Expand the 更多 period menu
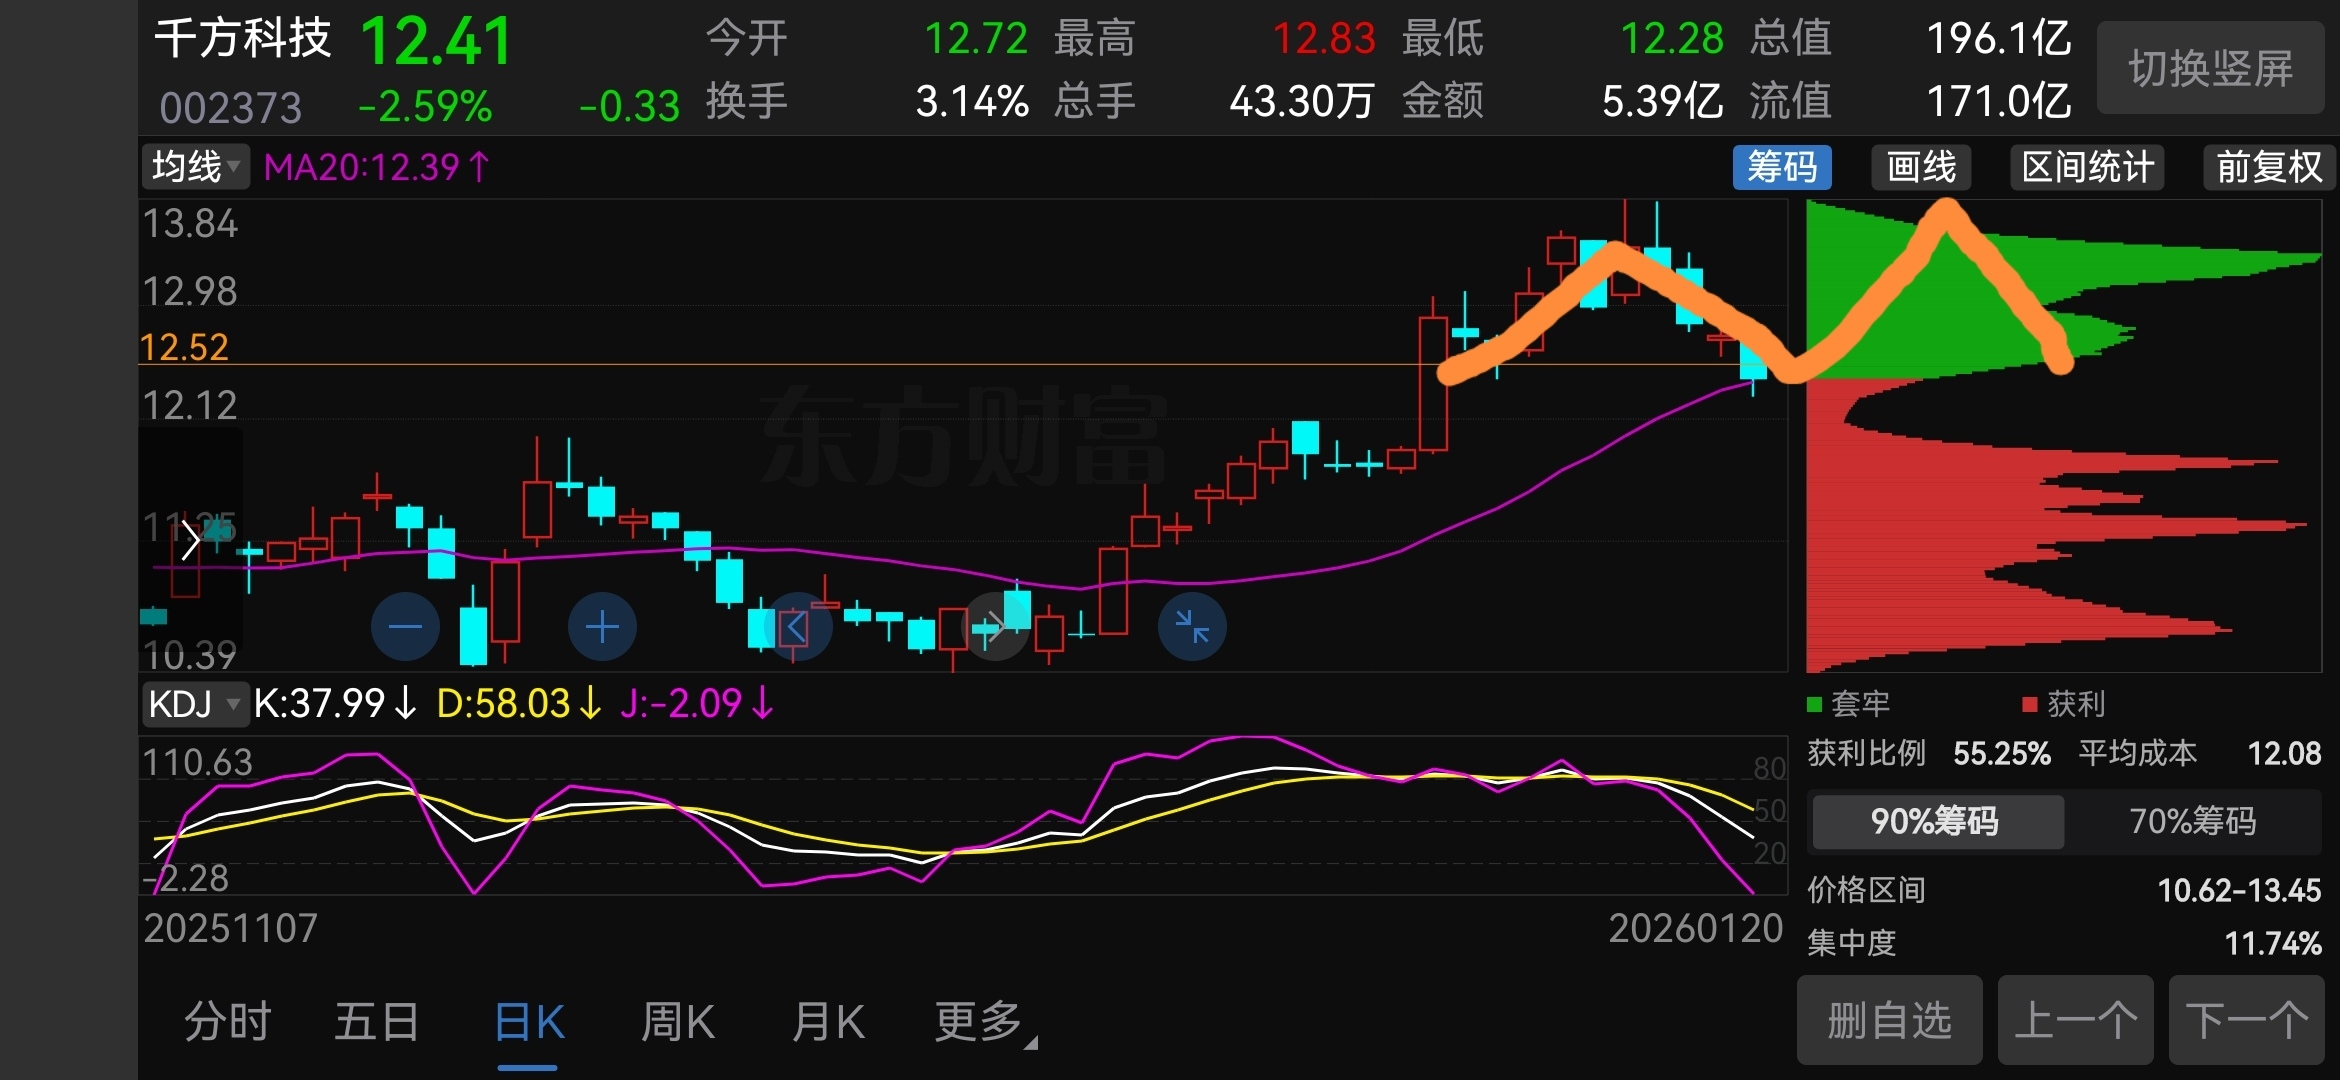 [x=982, y=1022]
